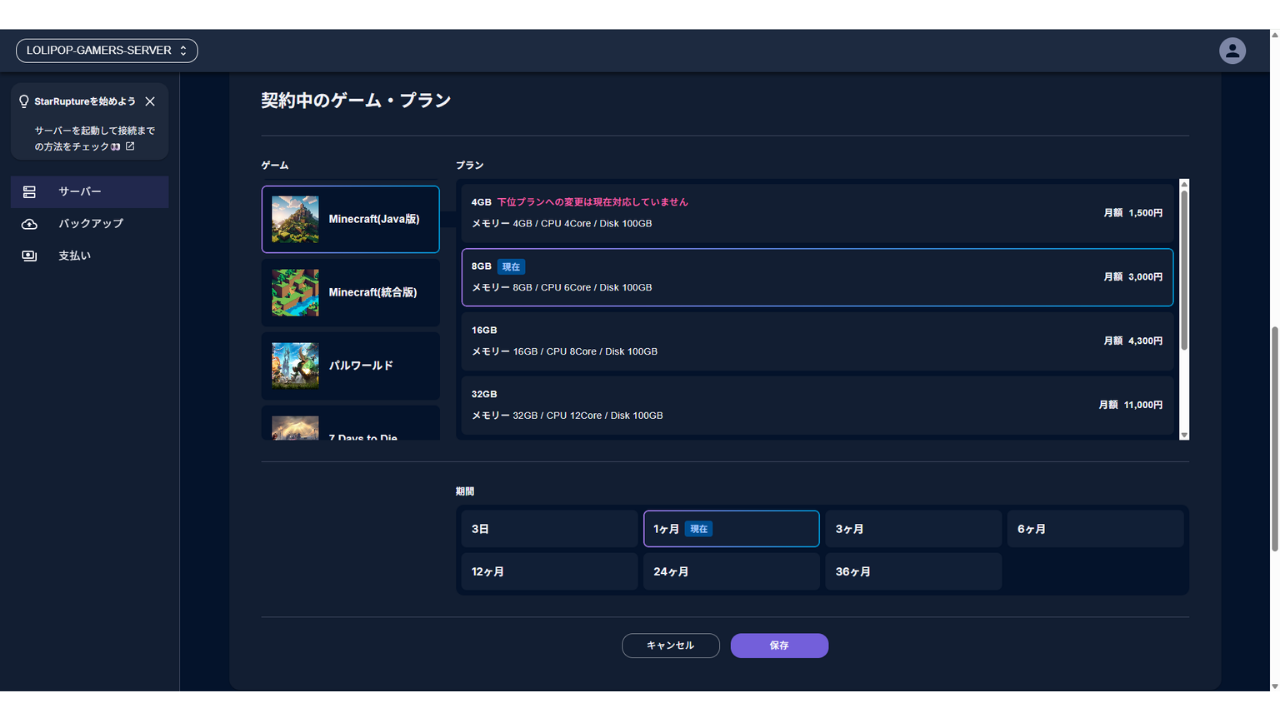Choose the 4GB plan row

tap(817, 213)
